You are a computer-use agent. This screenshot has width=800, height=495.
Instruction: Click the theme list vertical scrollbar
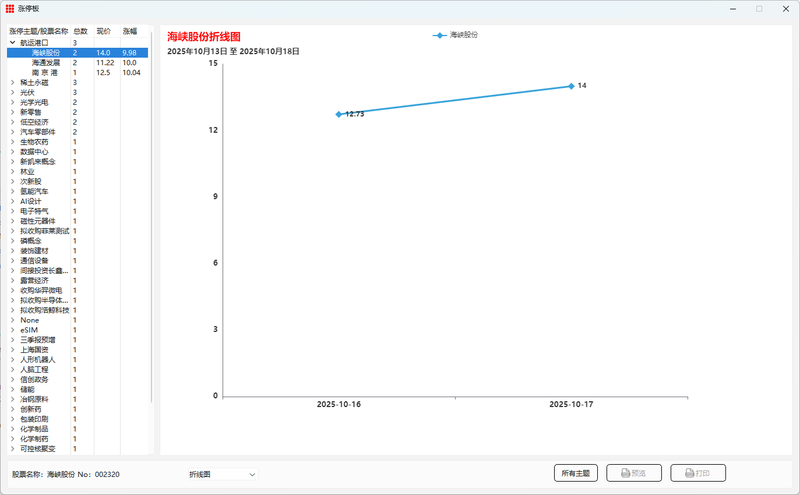coord(152,217)
